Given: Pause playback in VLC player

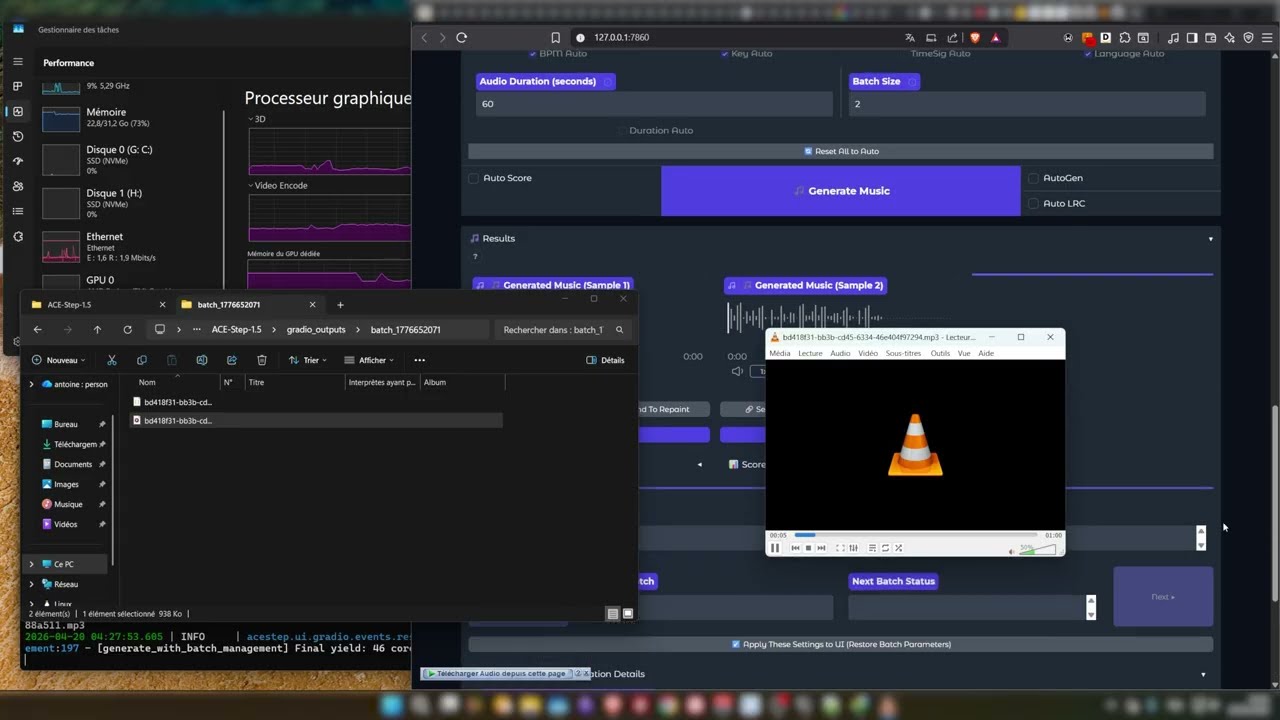Looking at the screenshot, I should point(775,548).
